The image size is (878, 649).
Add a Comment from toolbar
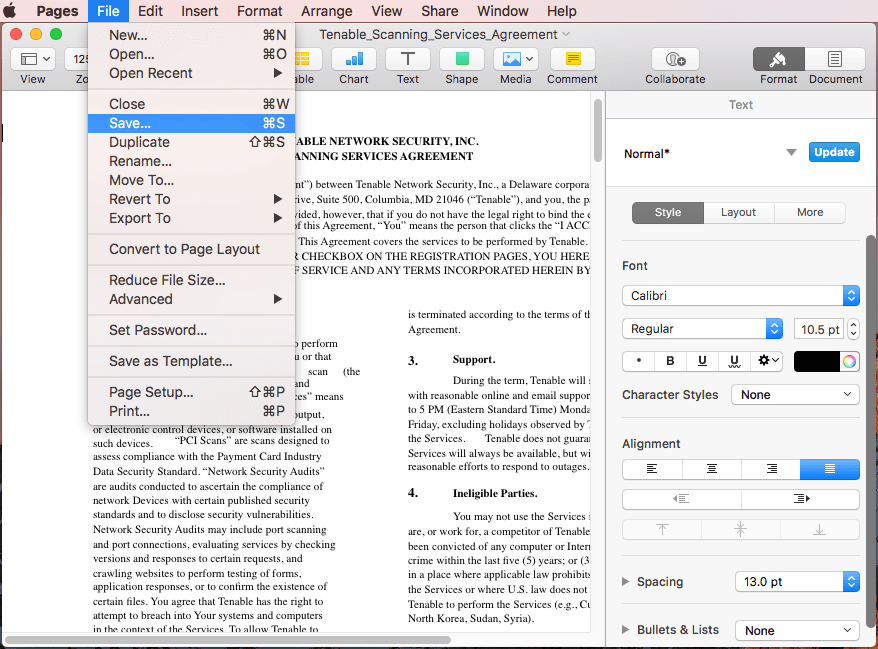[x=572, y=59]
